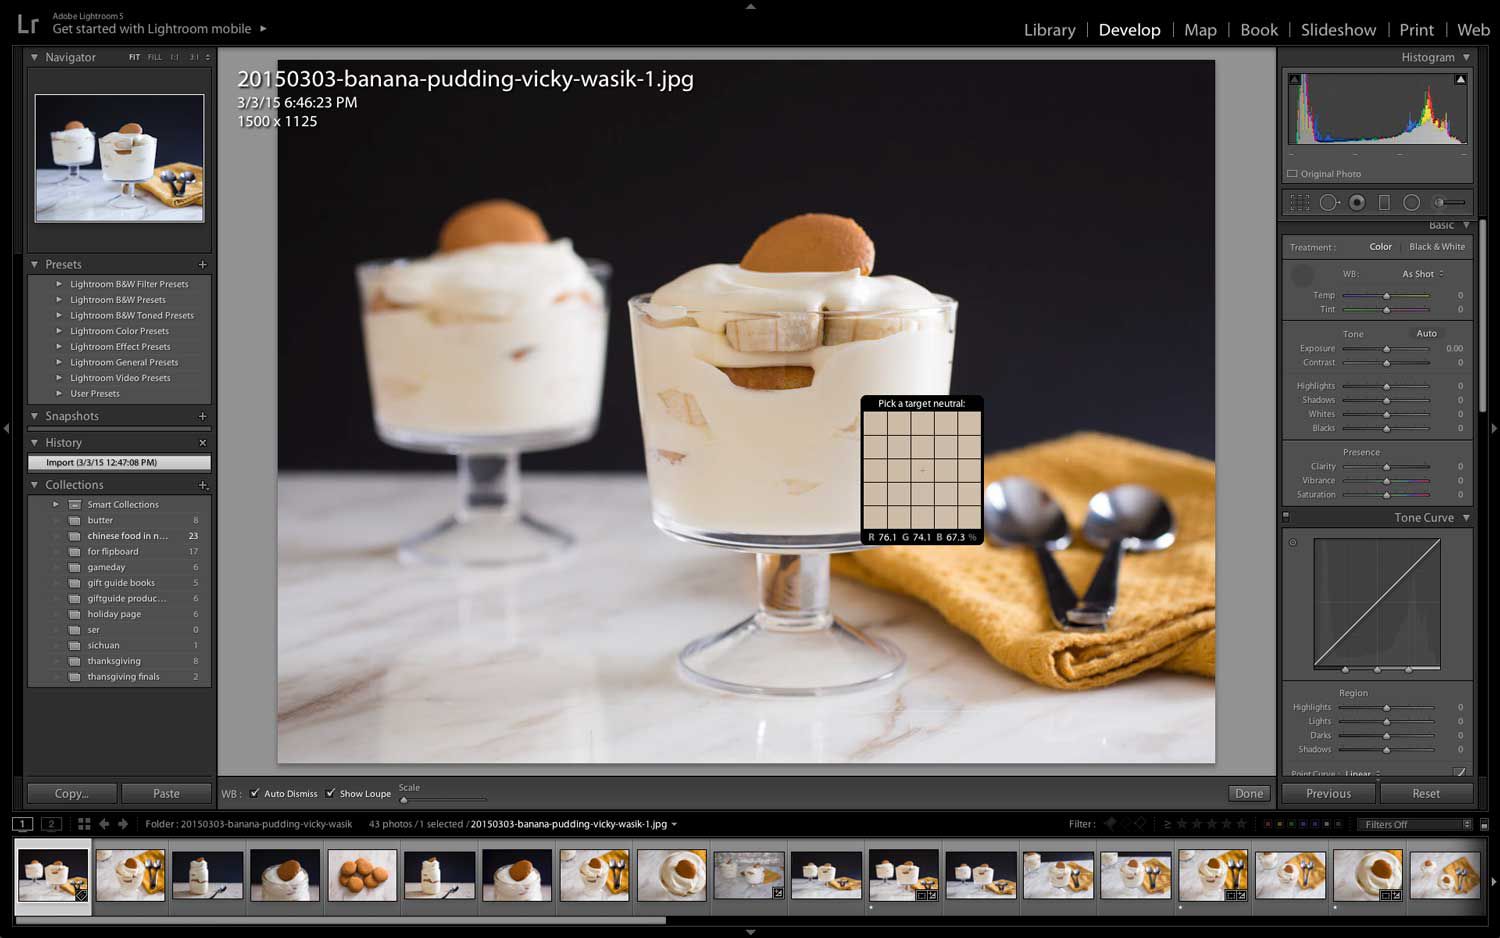Disable the Show Loupe option

click(332, 793)
